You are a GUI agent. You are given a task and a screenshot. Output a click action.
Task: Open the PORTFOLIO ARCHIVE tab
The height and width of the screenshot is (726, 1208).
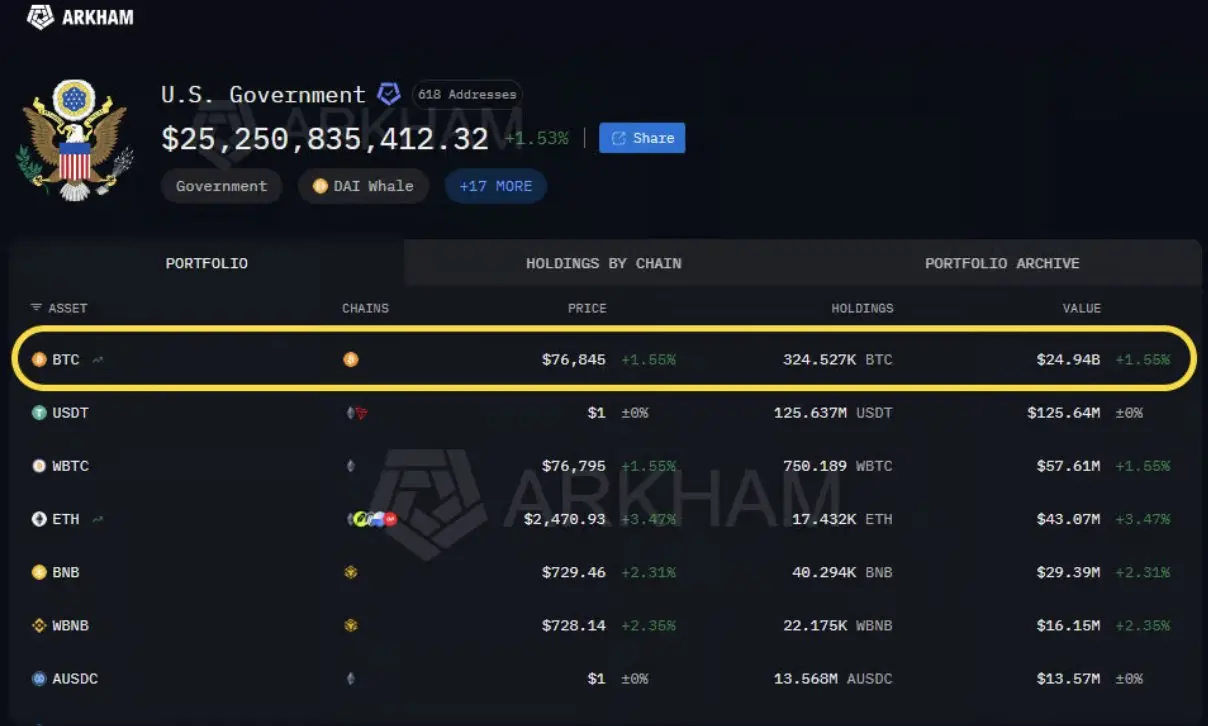tap(1002, 263)
